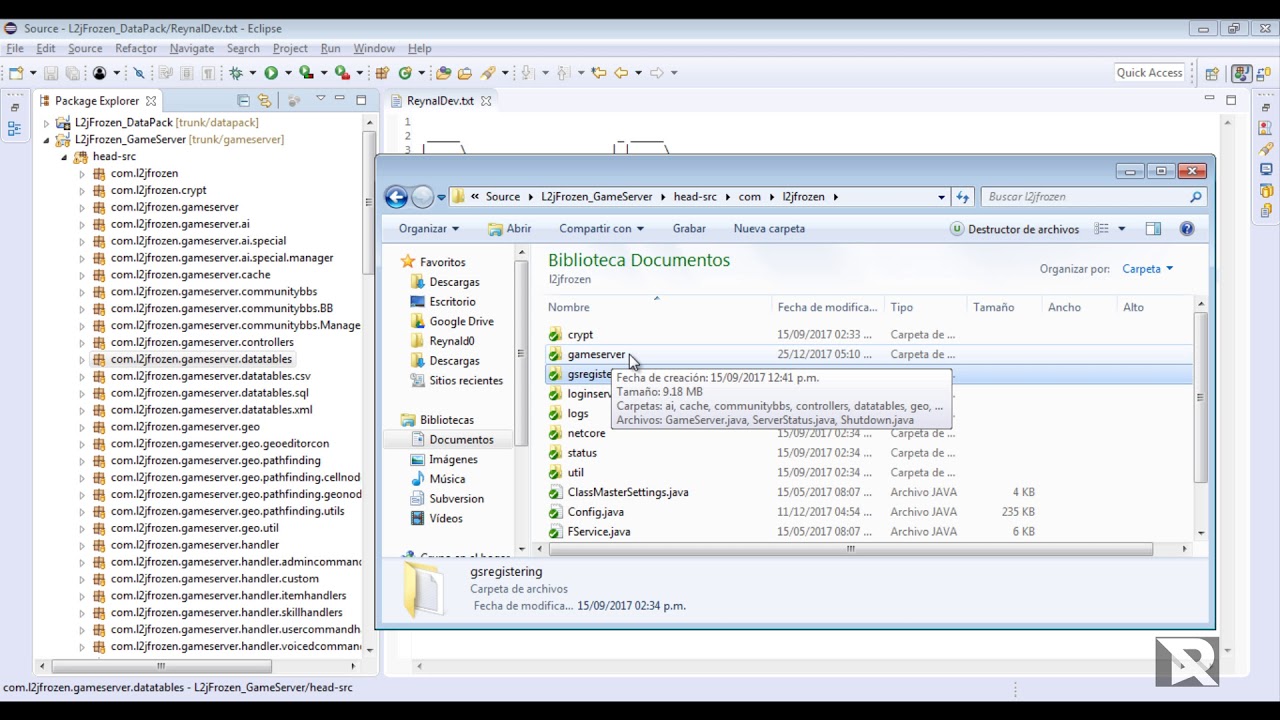Select Documentos under Bibliotecas
The width and height of the screenshot is (1280, 720).
pos(461,440)
